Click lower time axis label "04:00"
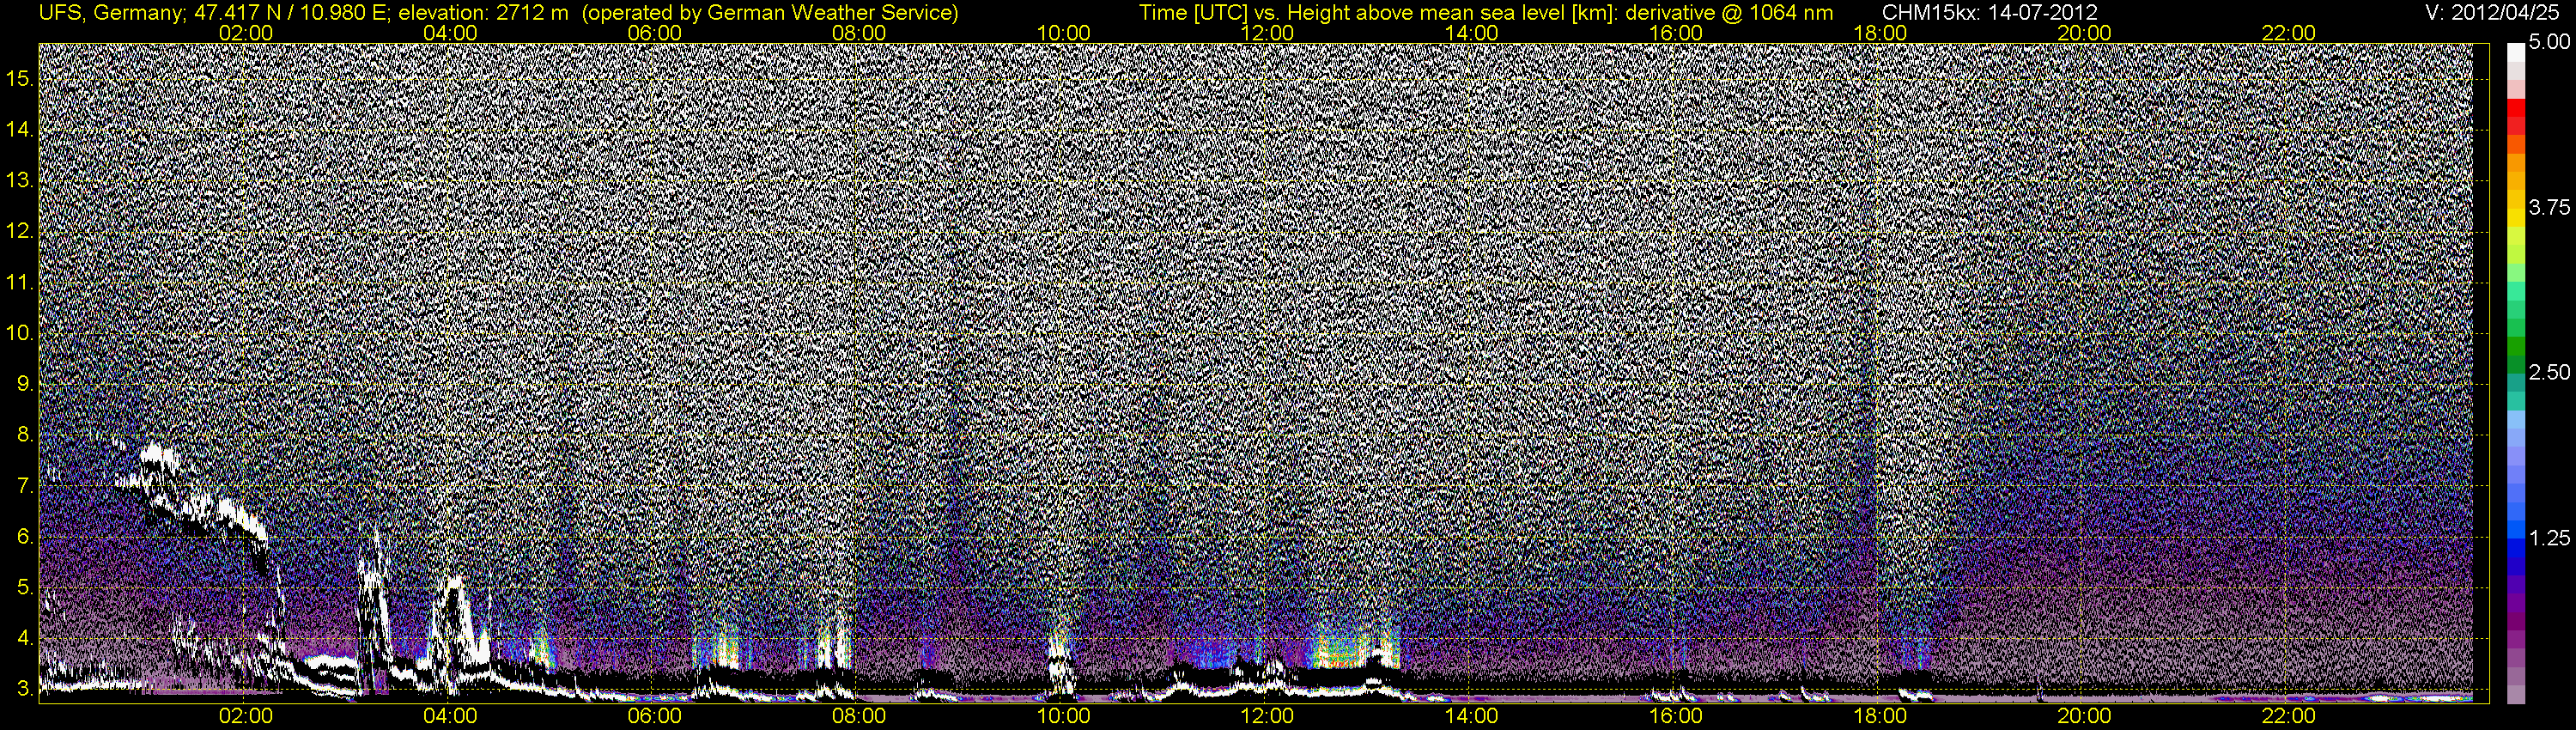This screenshot has width=2576, height=730. [x=450, y=716]
